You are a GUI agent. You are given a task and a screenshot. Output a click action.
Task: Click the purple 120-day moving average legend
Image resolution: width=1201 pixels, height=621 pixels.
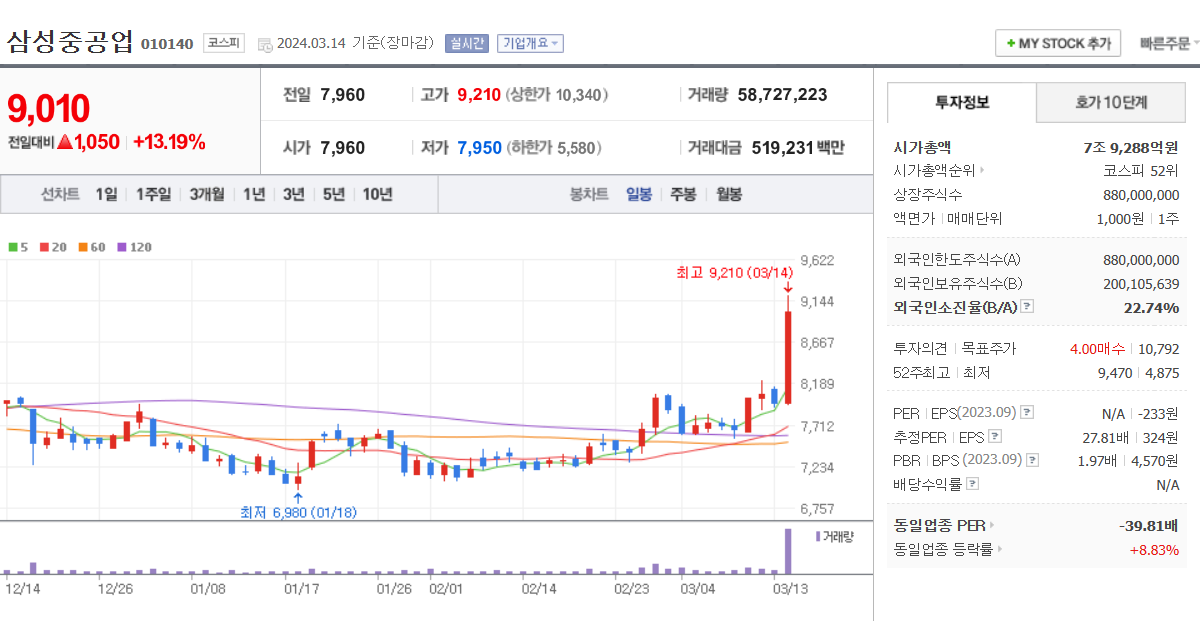click(x=134, y=246)
